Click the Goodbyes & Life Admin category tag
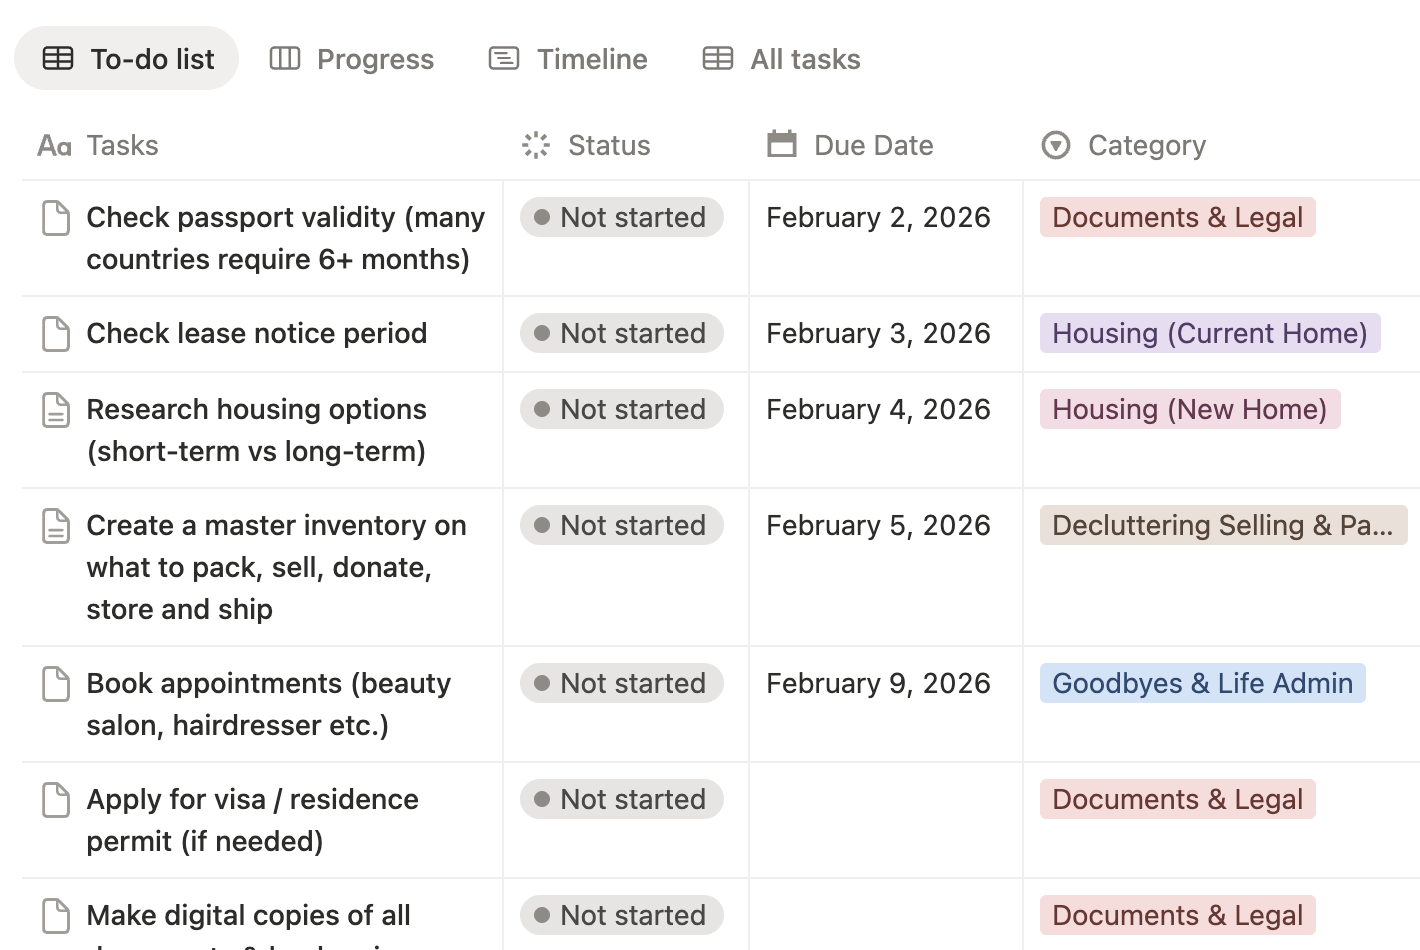 click(1202, 684)
